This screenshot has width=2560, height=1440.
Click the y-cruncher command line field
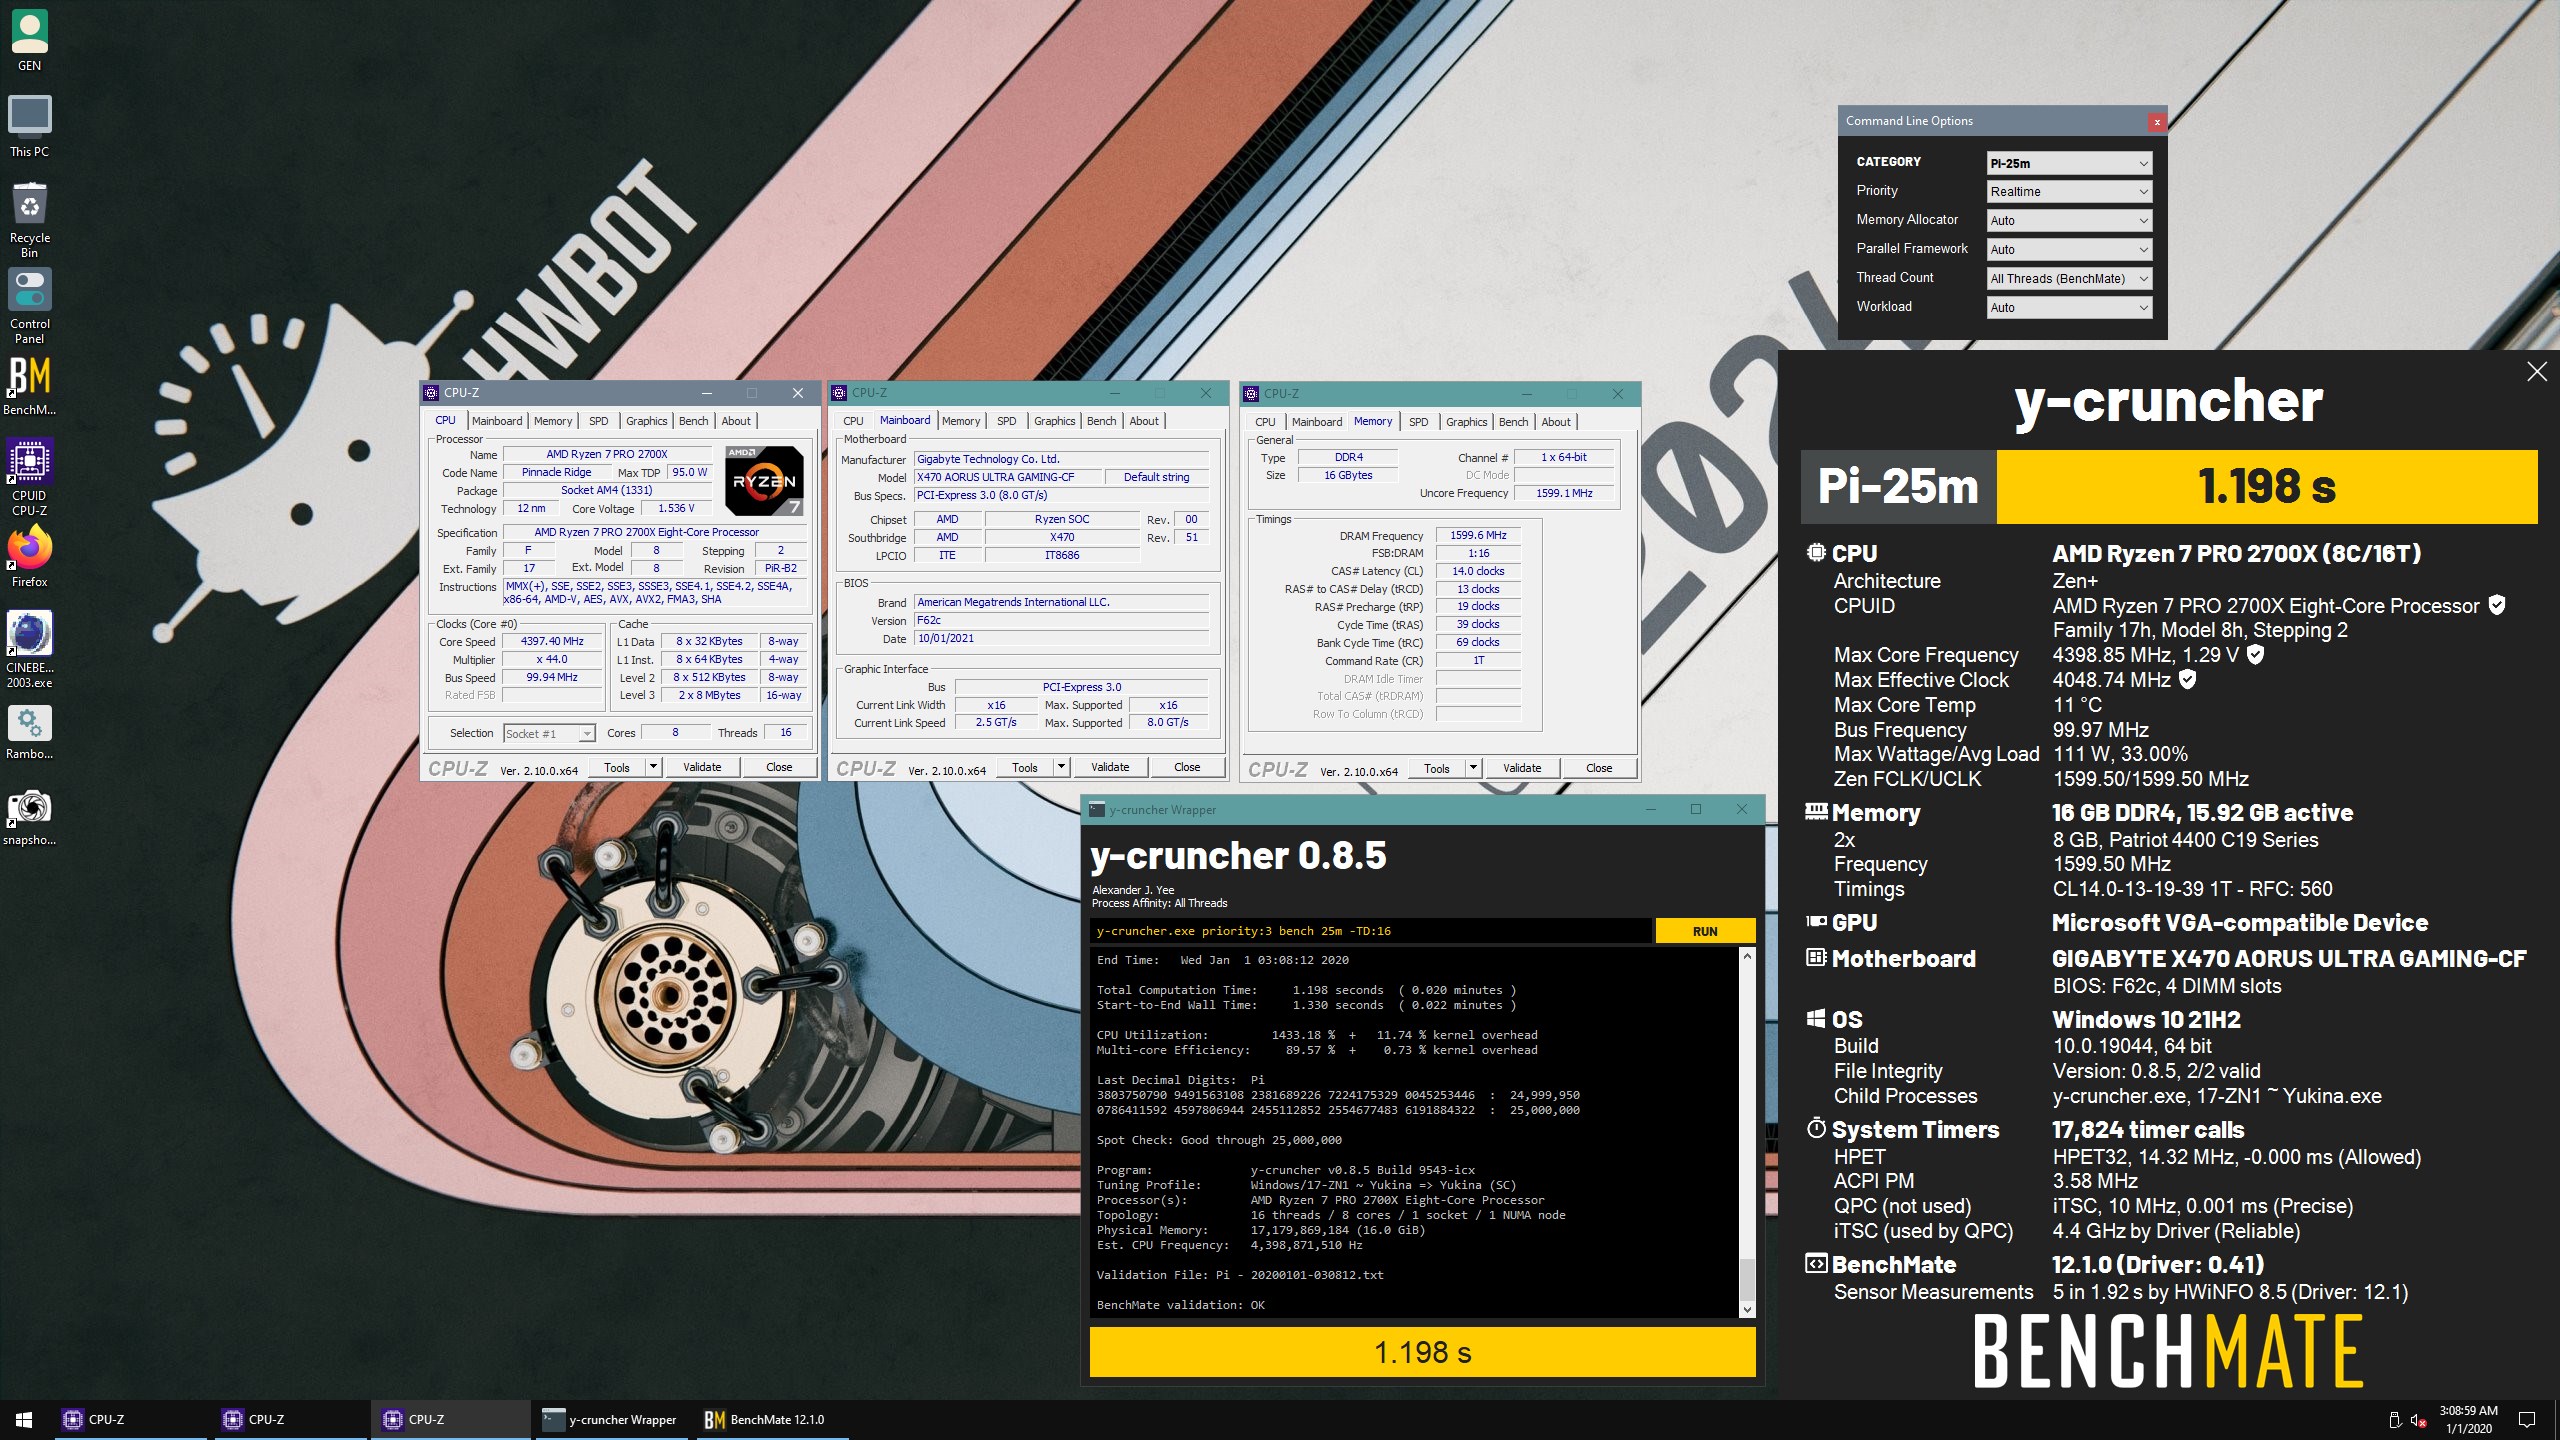(1370, 931)
